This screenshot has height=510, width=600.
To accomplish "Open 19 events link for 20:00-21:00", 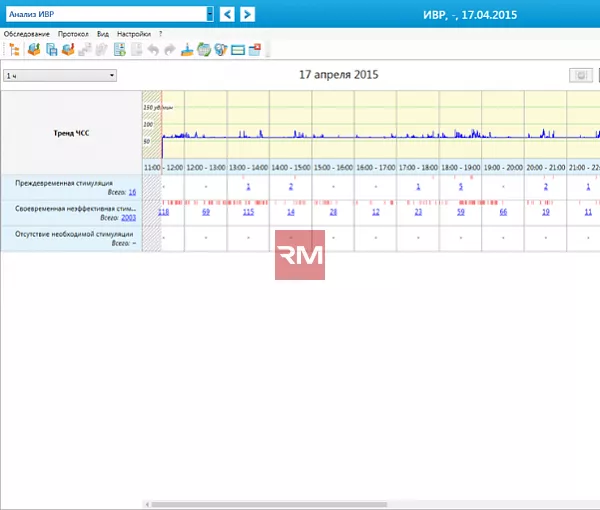I will click(546, 212).
